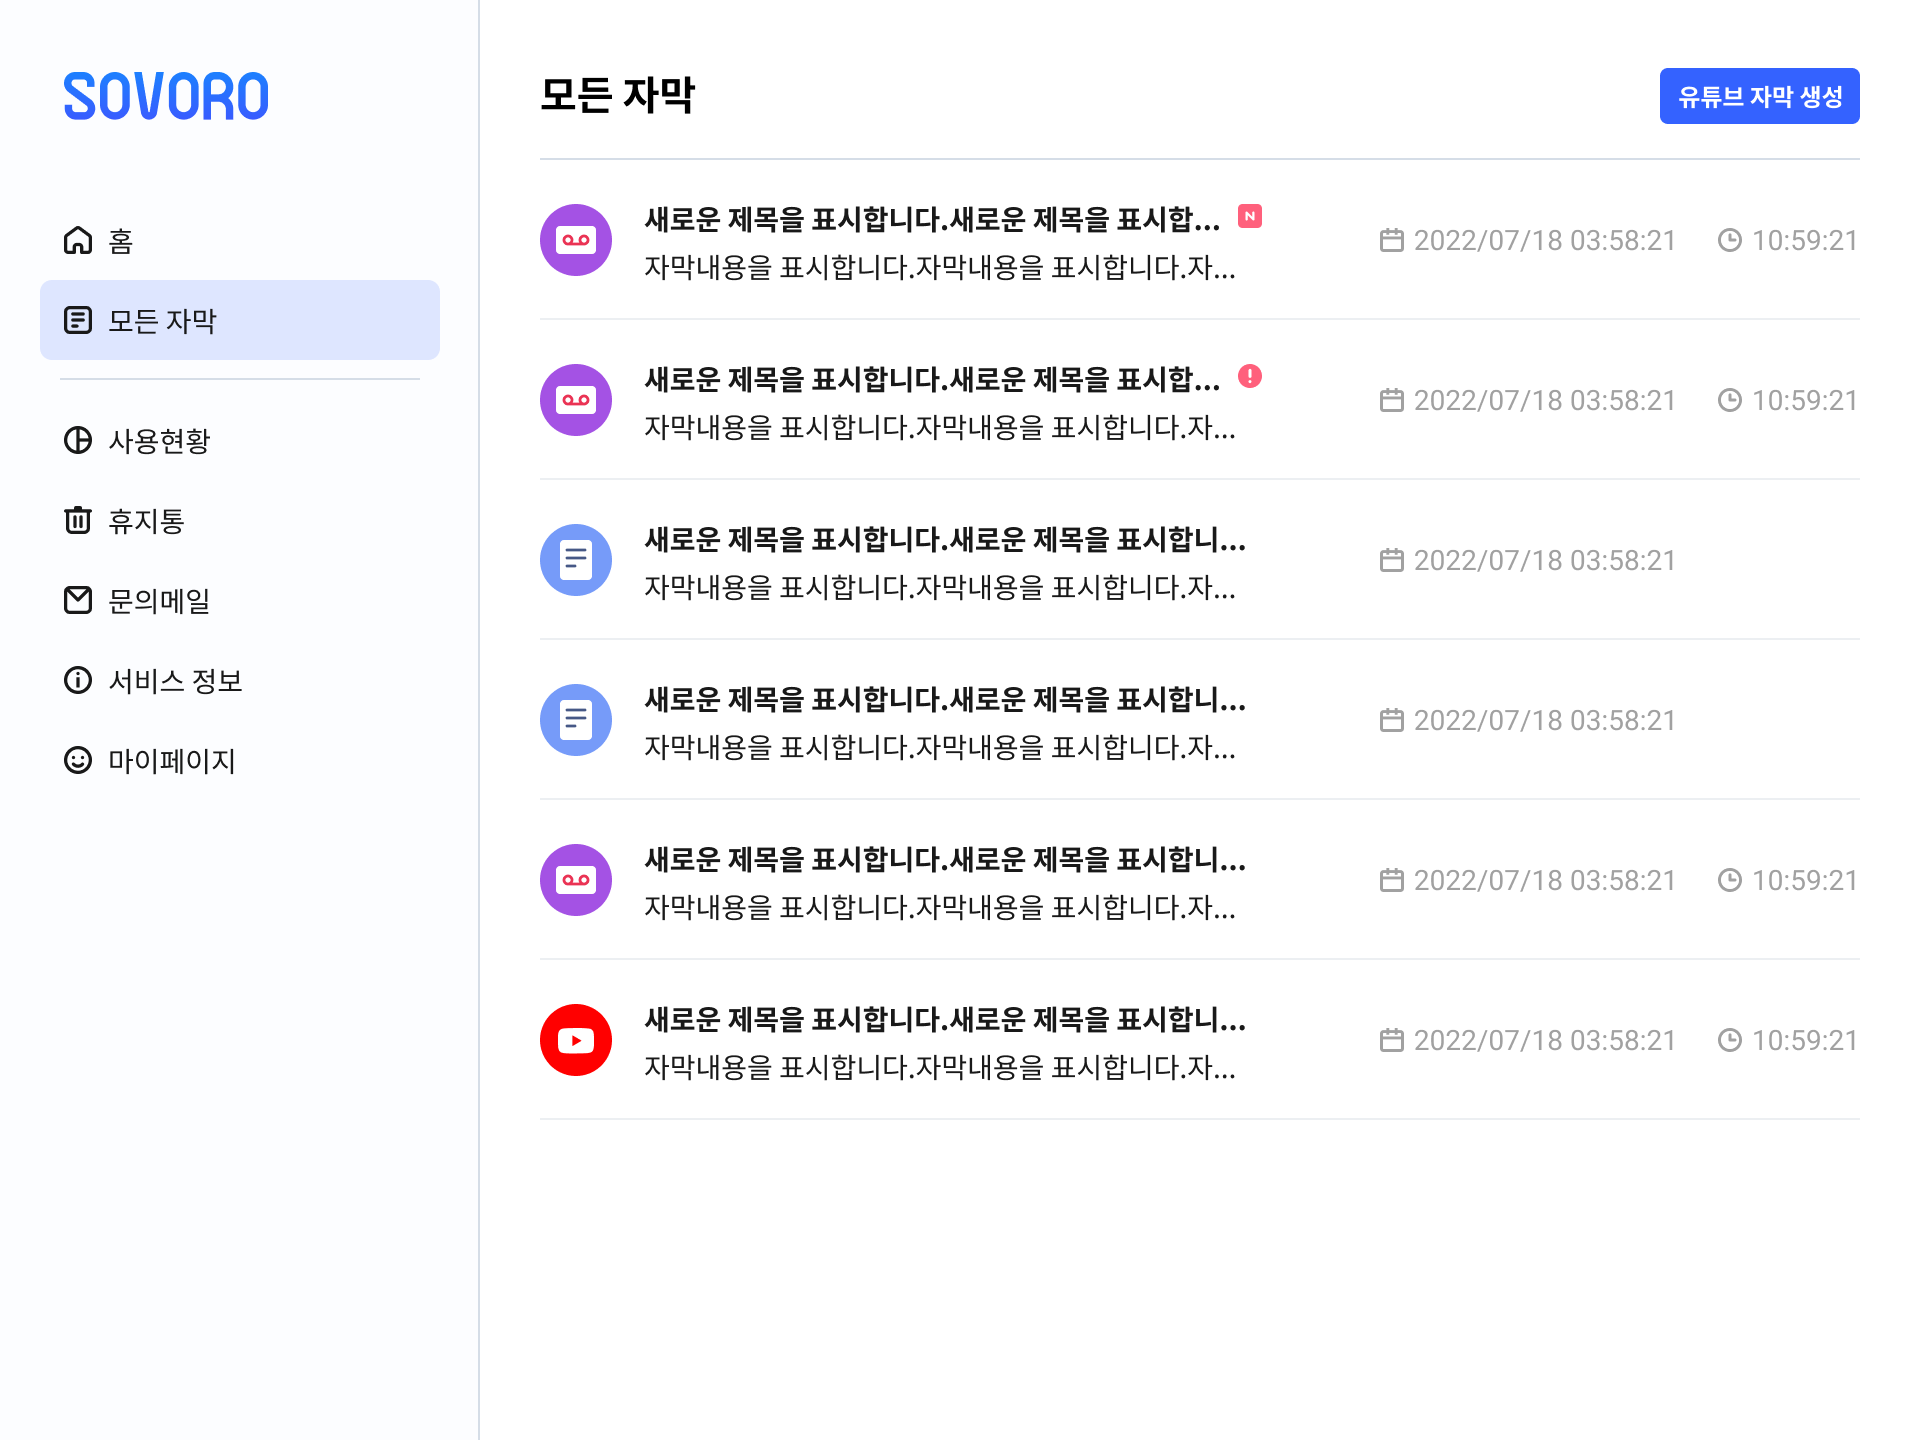Viewport: 1920px width, 1440px height.
Task: Click the calendar icon in the first row
Action: coord(1392,240)
